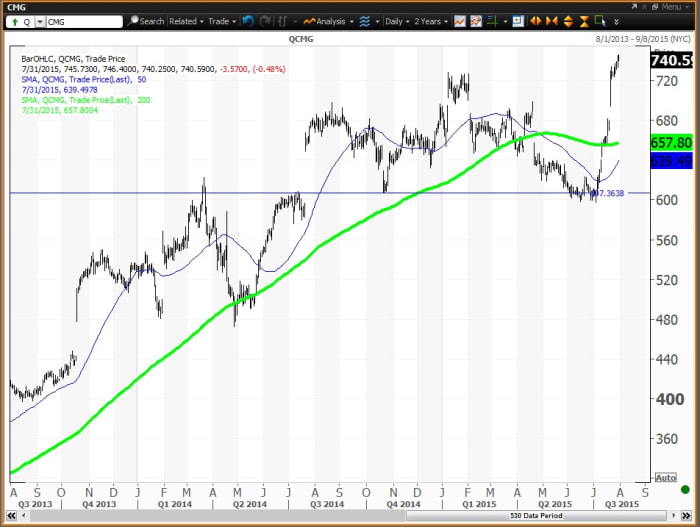This screenshot has width=700, height=527.
Task: Click the pop-out arrow icon in title bar
Action: click(x=634, y=7)
